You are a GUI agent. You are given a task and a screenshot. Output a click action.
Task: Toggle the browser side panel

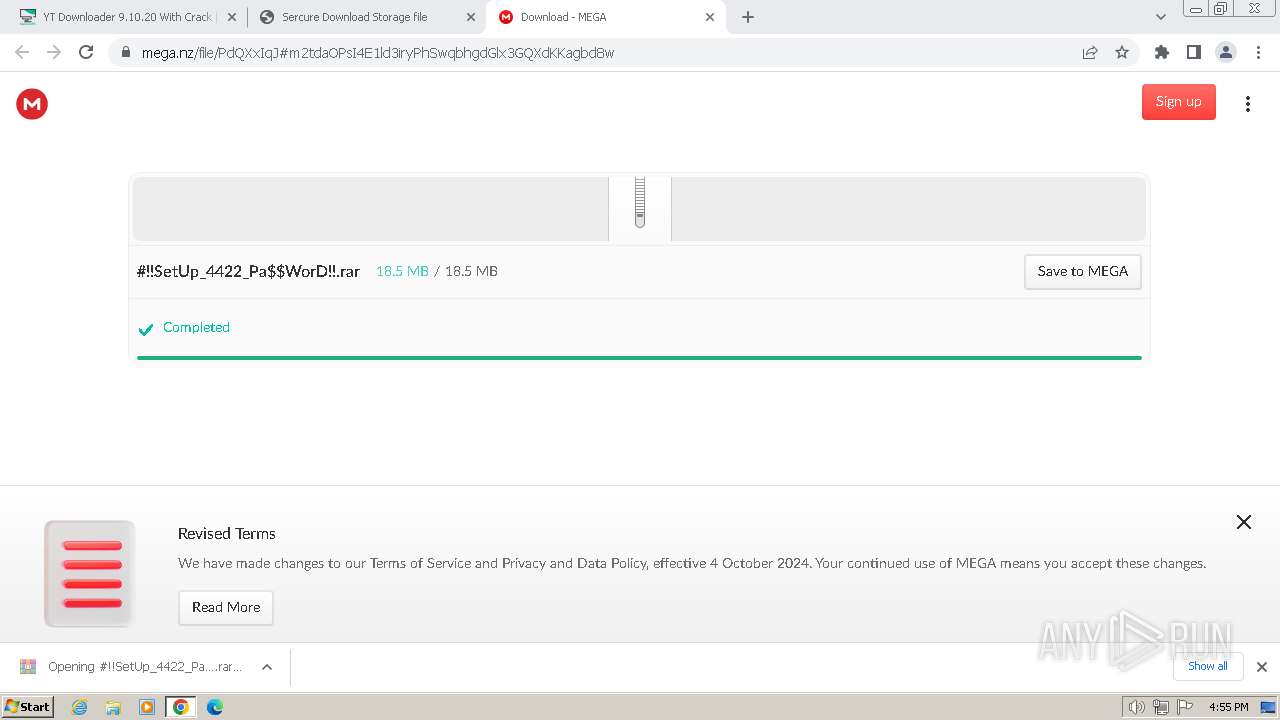[1193, 52]
